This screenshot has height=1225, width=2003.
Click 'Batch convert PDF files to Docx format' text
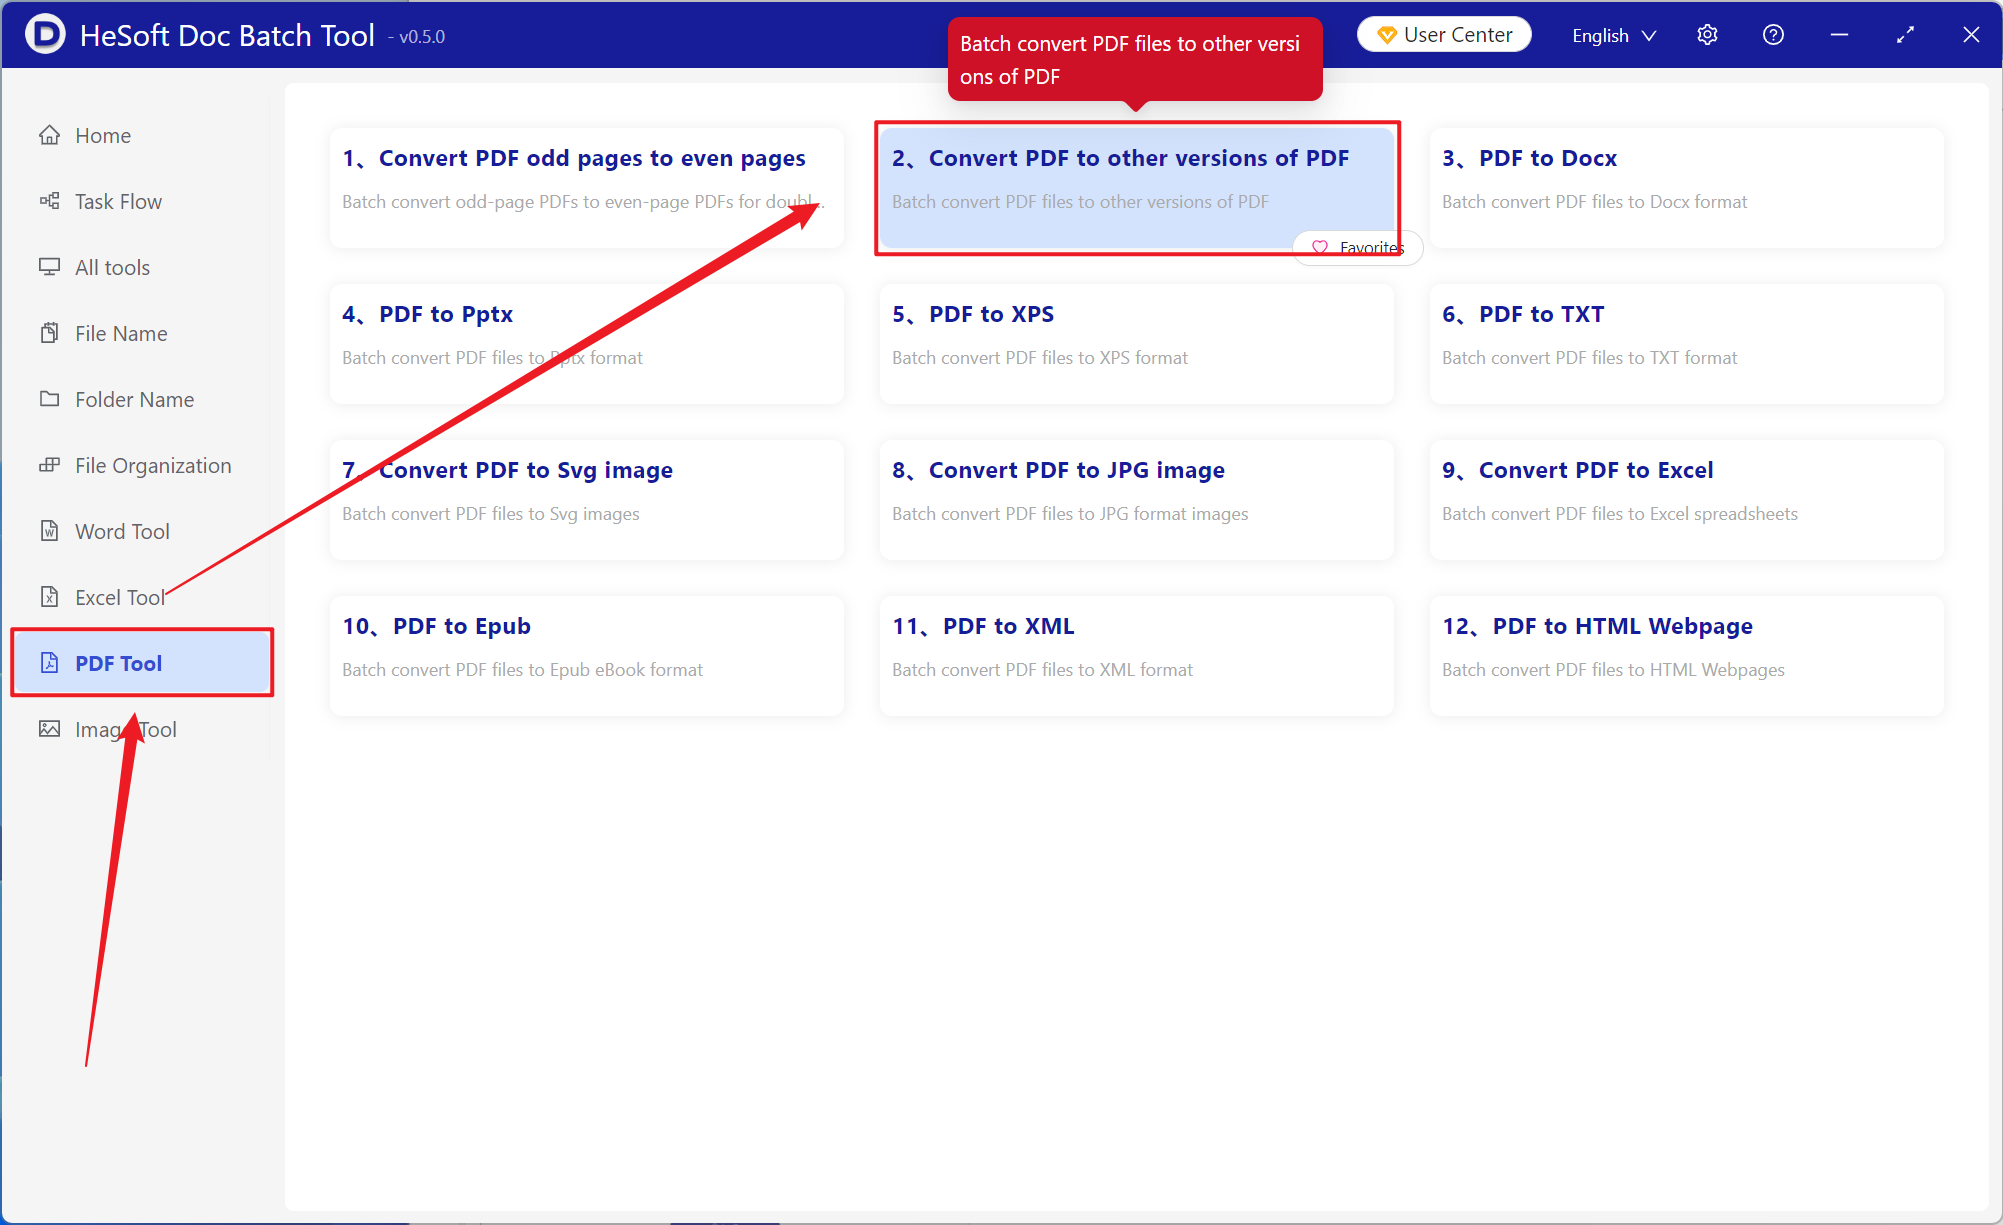[x=1594, y=201]
